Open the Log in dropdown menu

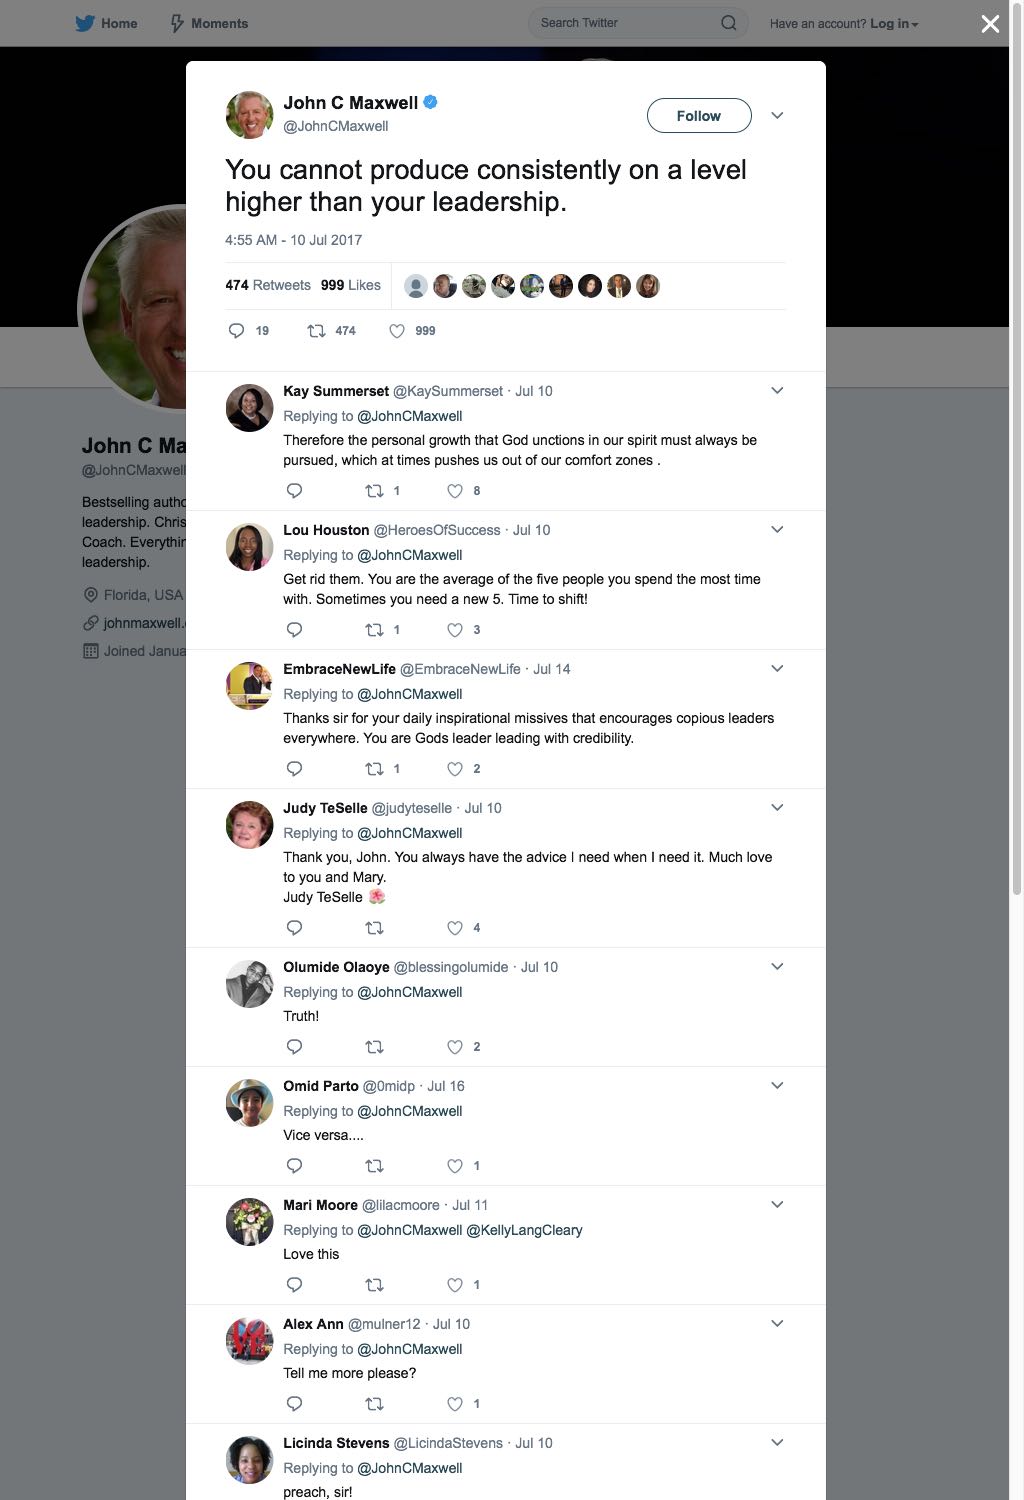pos(894,23)
